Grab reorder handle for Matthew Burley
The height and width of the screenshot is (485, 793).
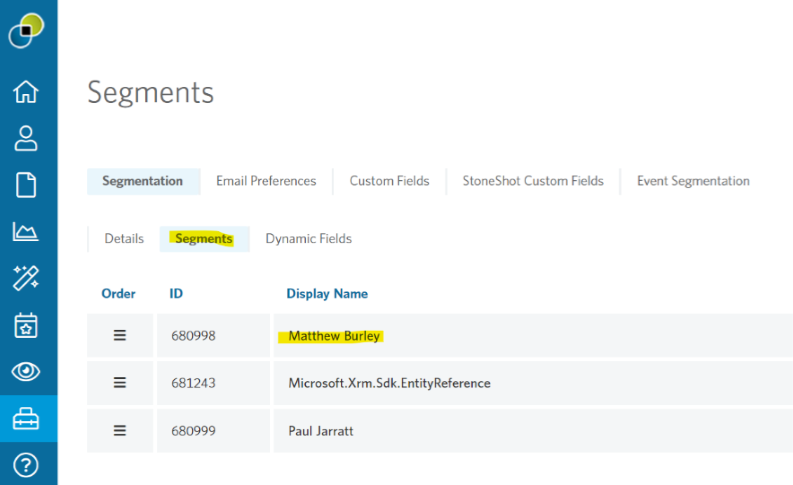[120, 335]
